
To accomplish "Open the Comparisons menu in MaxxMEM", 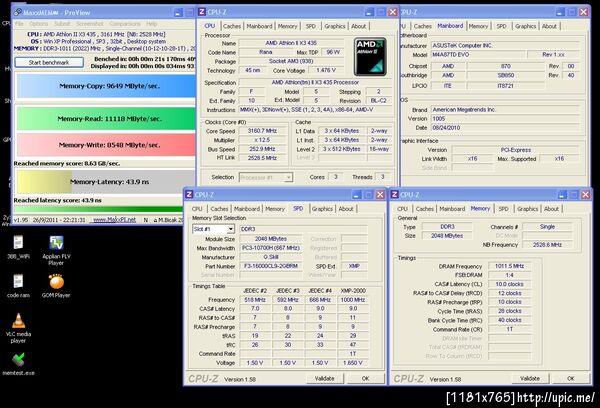I will [125, 24].
